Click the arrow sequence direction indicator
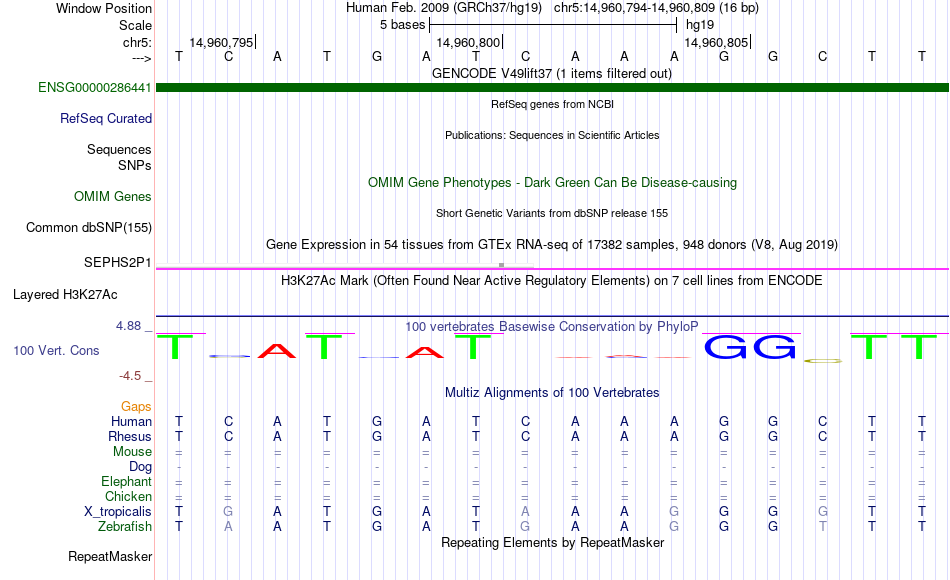 coord(141,58)
